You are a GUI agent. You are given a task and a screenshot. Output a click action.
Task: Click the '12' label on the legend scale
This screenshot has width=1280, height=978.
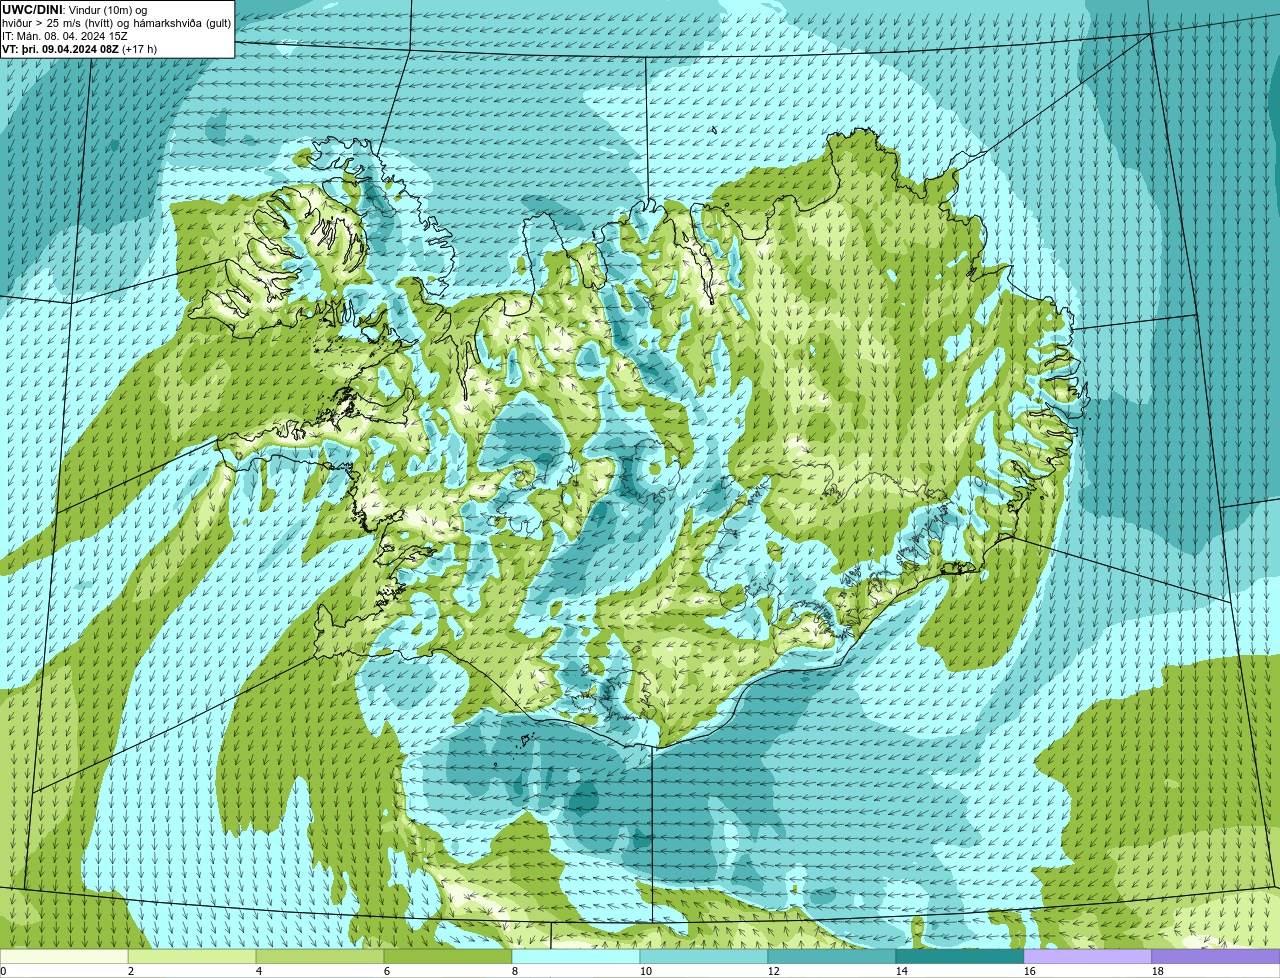[774, 971]
